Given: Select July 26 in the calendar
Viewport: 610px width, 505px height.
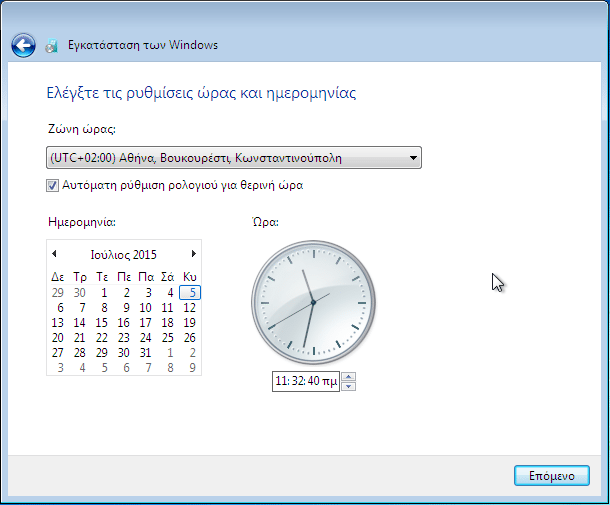Looking at the screenshot, I should [190, 338].
